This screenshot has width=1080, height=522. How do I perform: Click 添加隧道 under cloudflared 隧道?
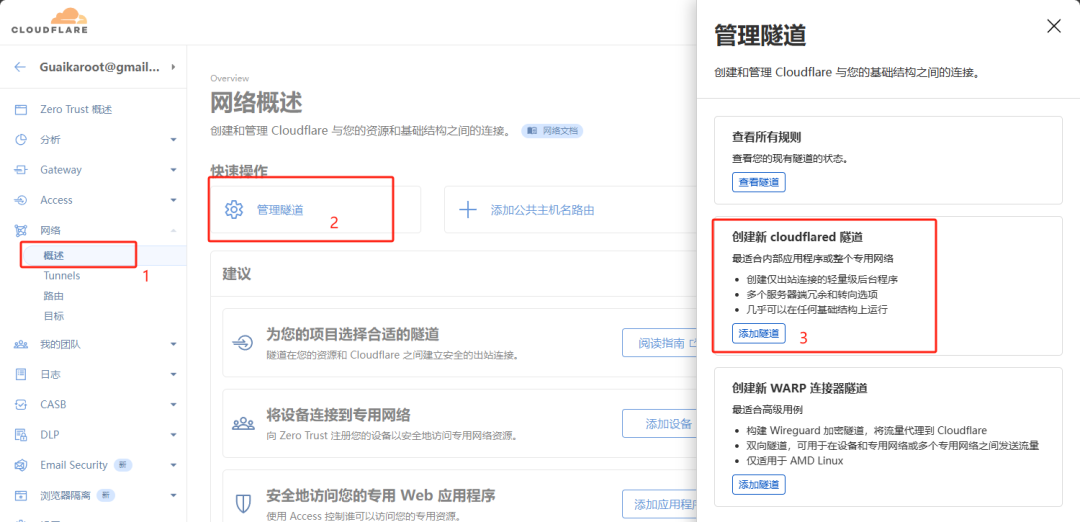[758, 334]
